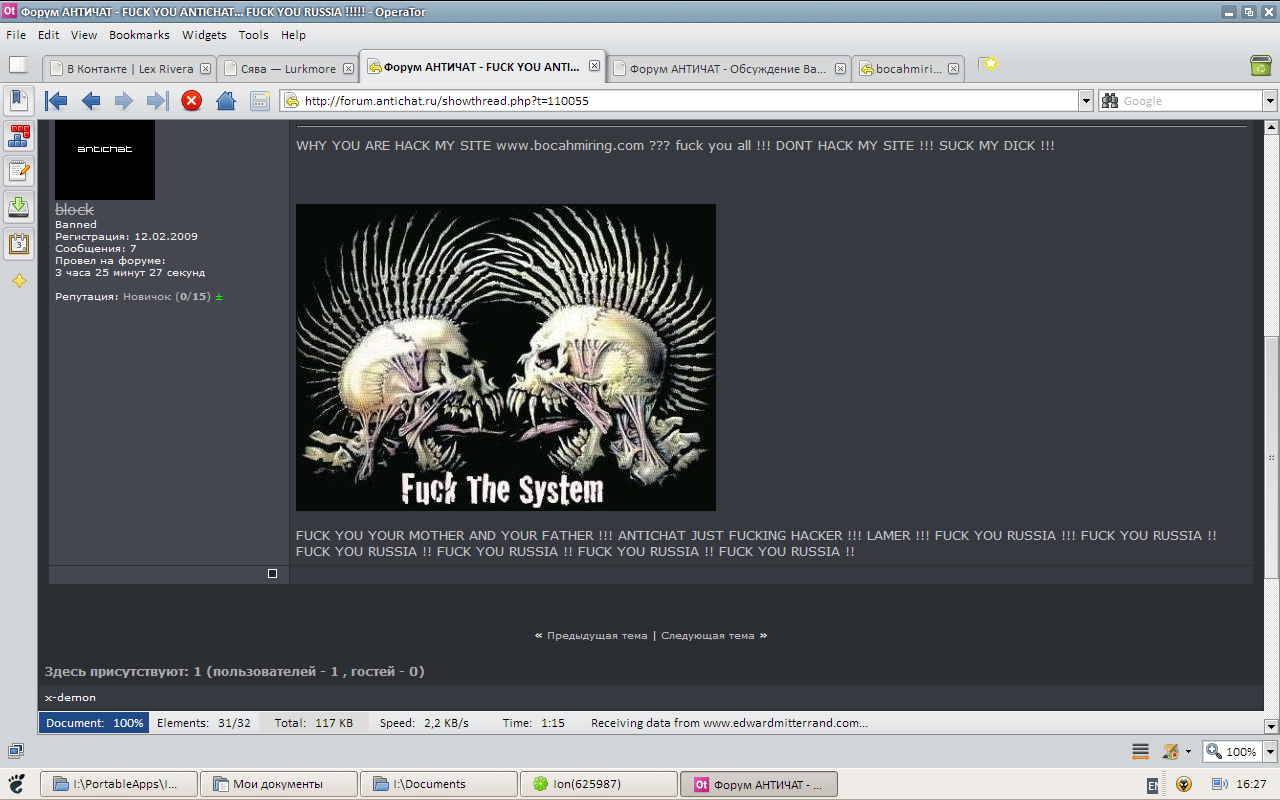Open the block user profile

coord(74,210)
